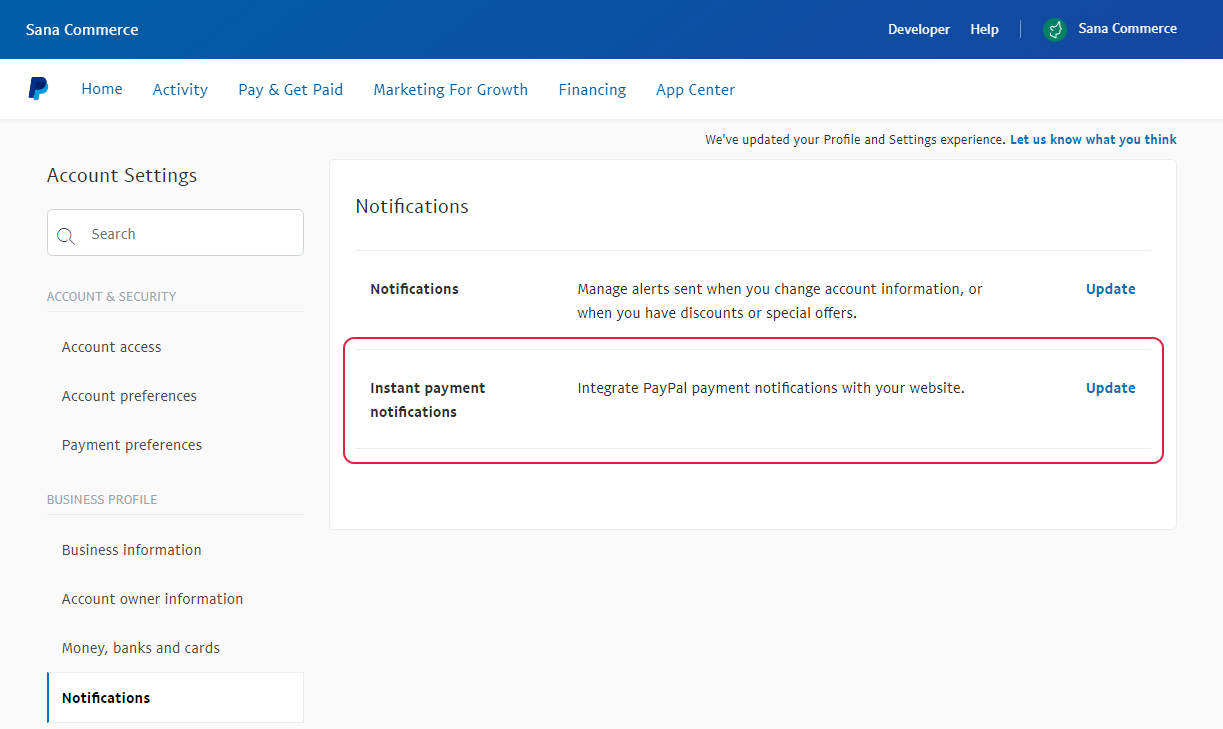Viewport: 1223px width, 729px height.
Task: Click the Notifications panel heading
Action: point(412,207)
